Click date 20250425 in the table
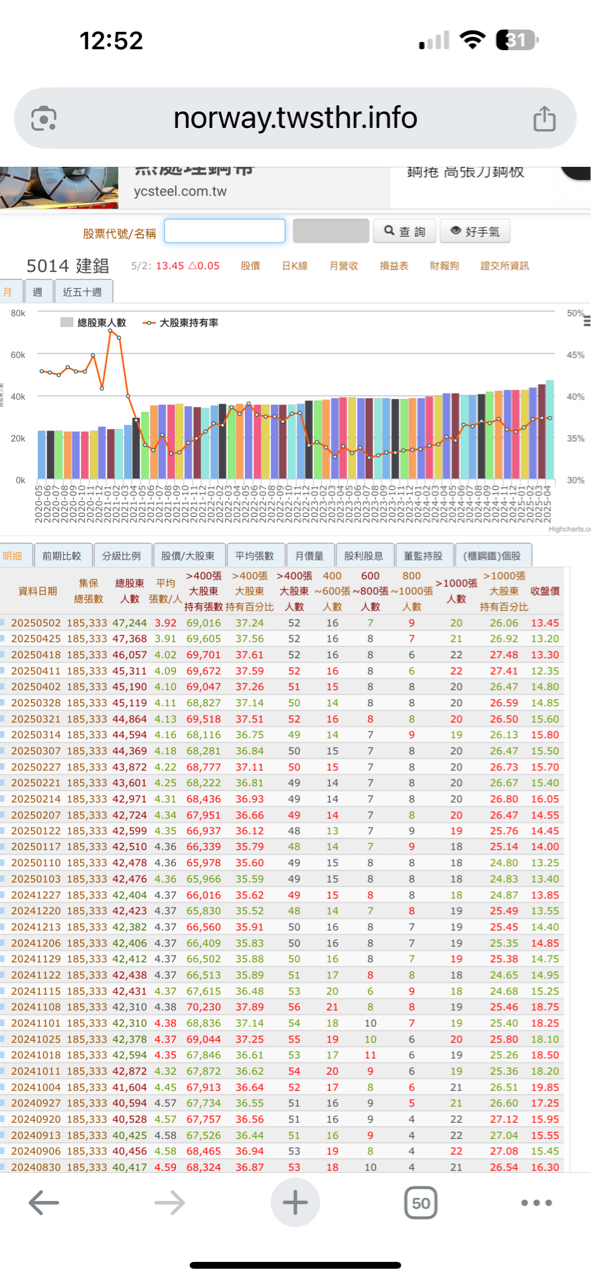This screenshot has width=591, height=1280. (x=36, y=639)
